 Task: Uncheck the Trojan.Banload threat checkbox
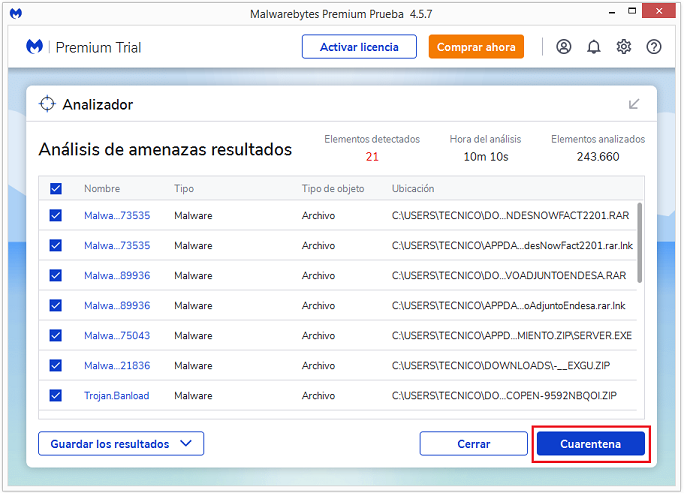click(x=56, y=396)
